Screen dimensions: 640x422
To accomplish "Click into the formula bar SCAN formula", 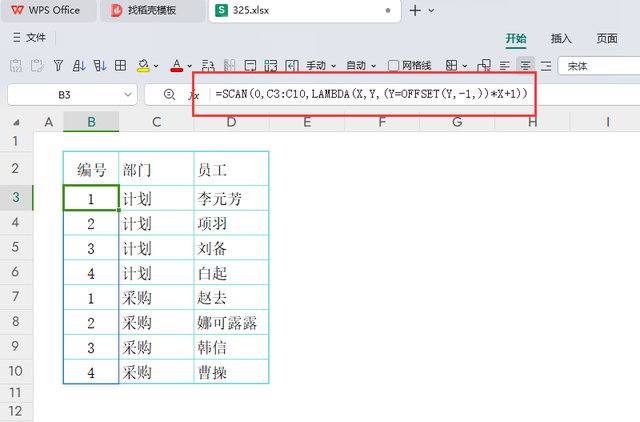I will click(371, 94).
